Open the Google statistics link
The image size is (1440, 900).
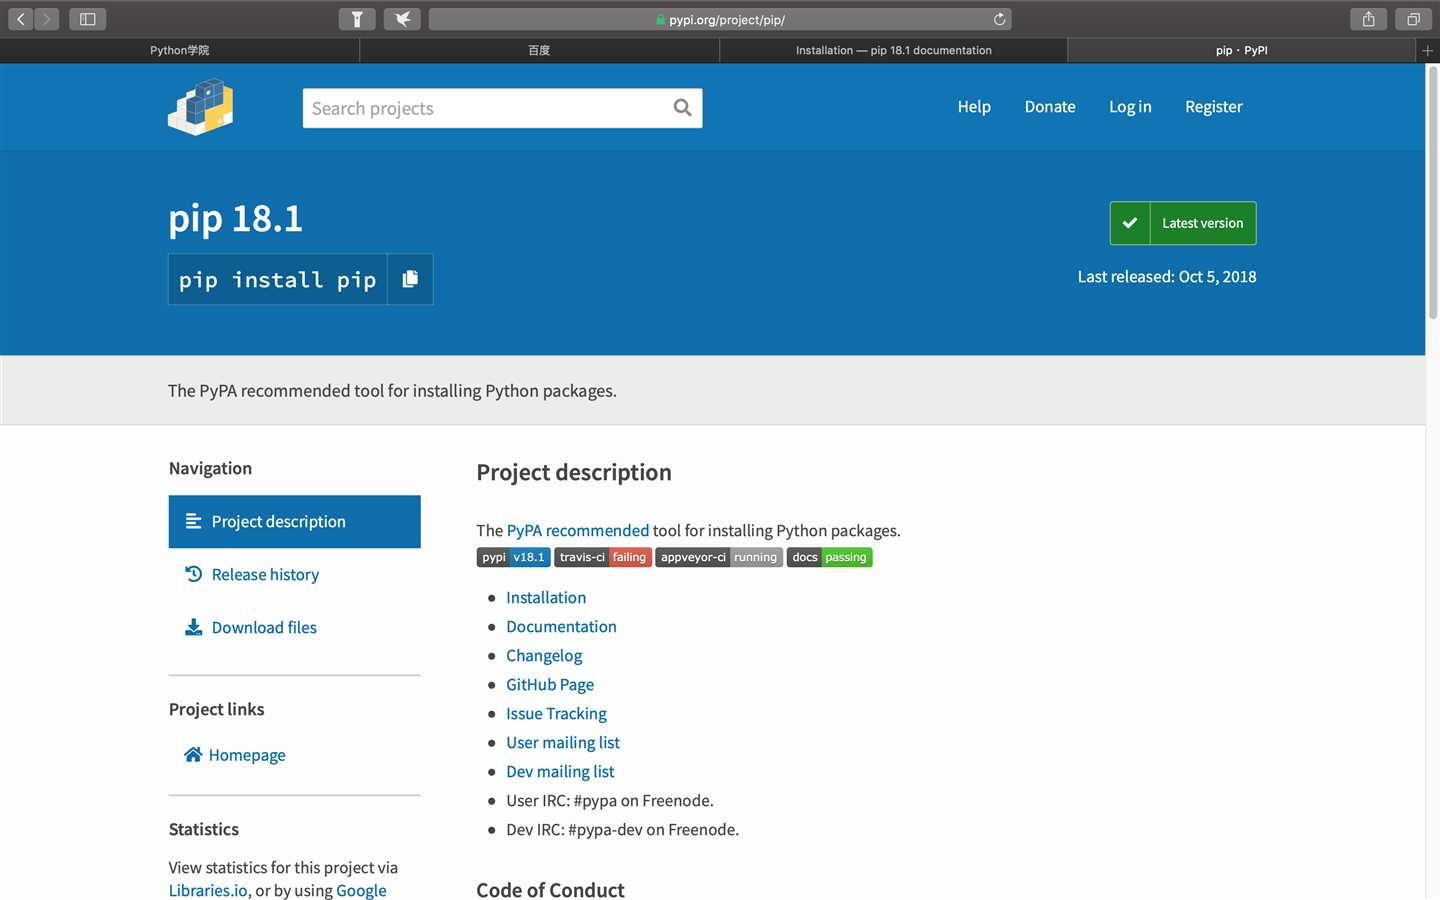[x=361, y=890]
